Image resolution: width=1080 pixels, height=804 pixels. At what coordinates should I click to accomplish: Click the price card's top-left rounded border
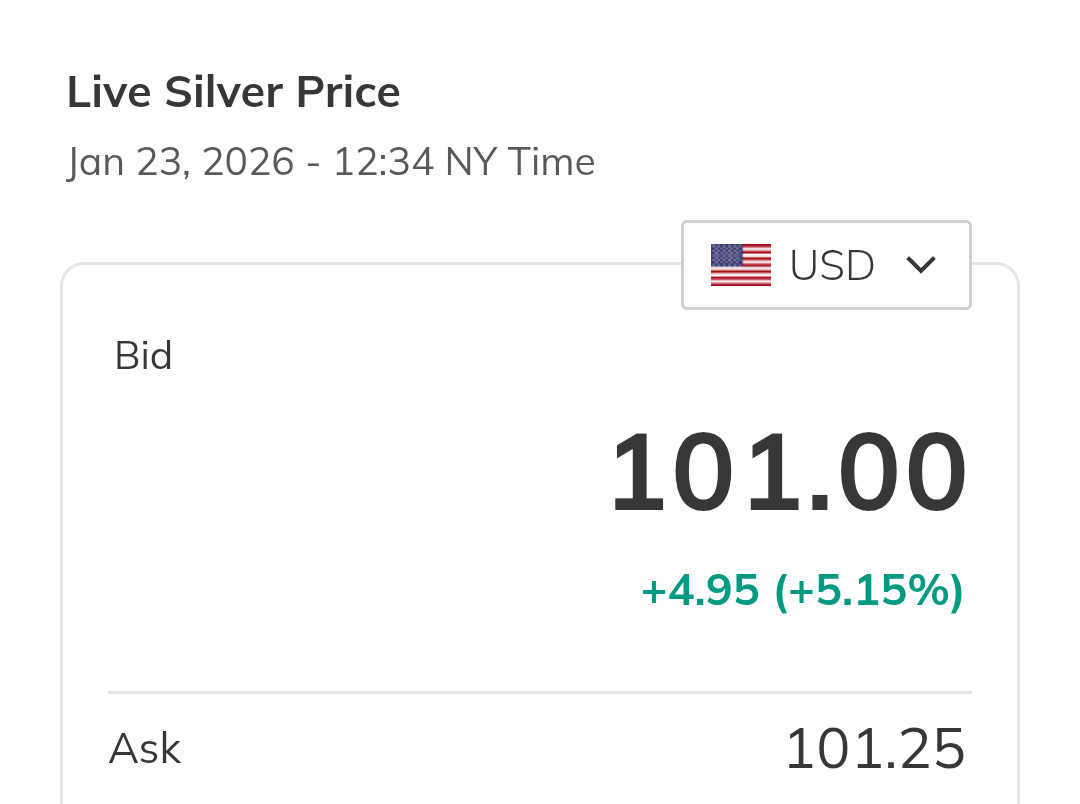68,271
